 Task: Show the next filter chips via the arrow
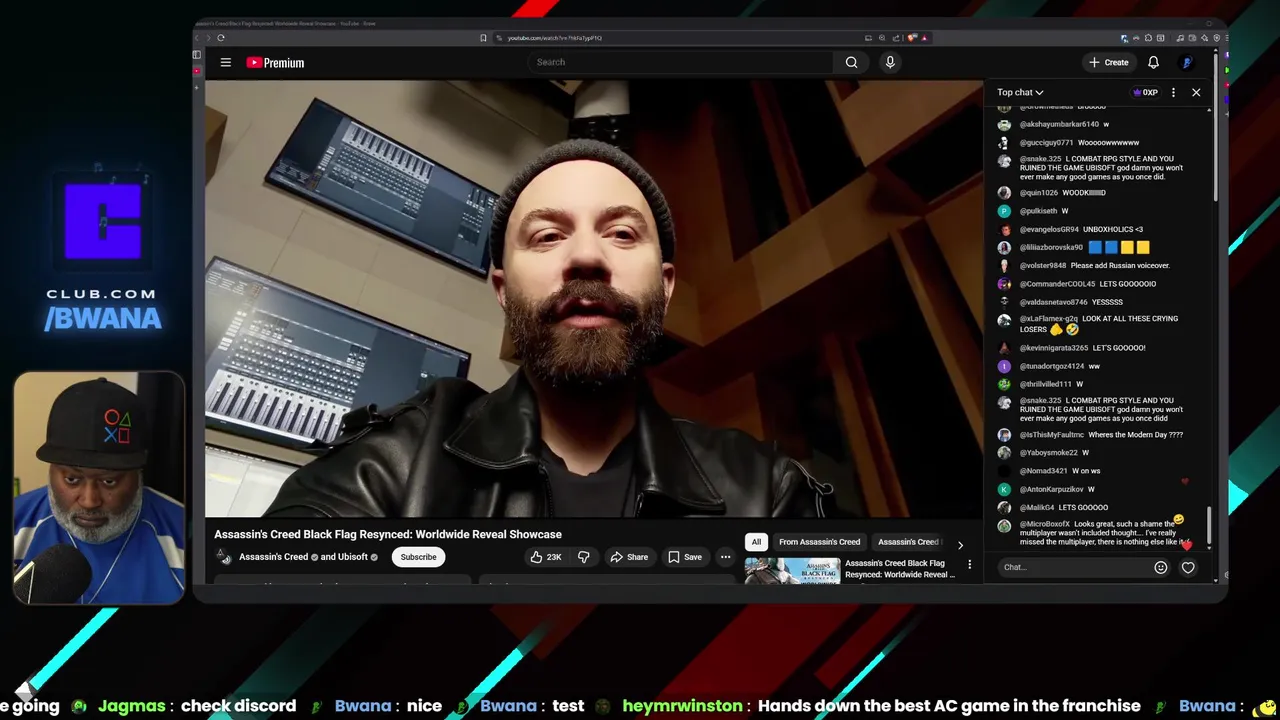click(x=960, y=544)
